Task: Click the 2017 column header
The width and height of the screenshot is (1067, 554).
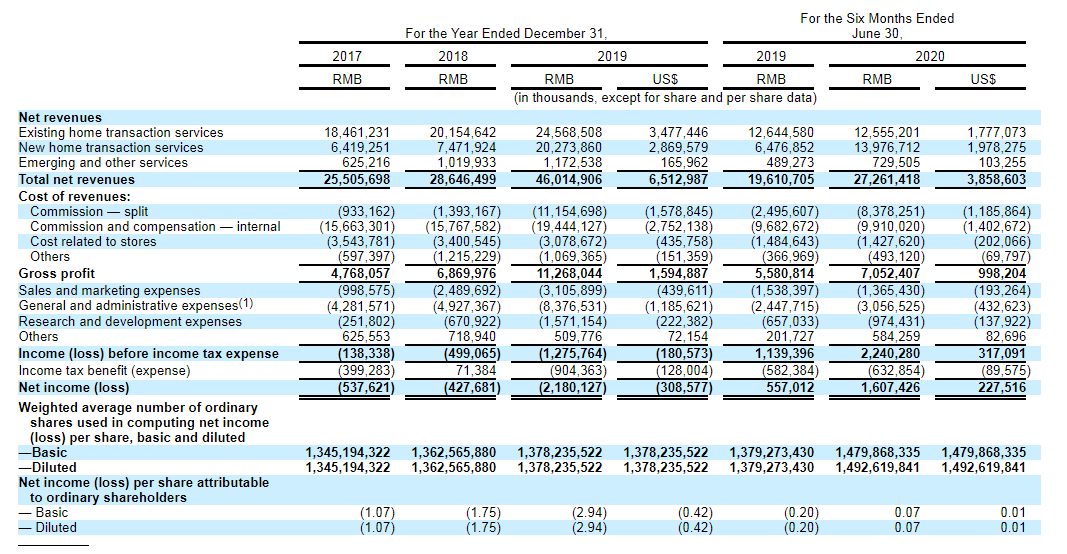Action: pyautogui.click(x=347, y=56)
